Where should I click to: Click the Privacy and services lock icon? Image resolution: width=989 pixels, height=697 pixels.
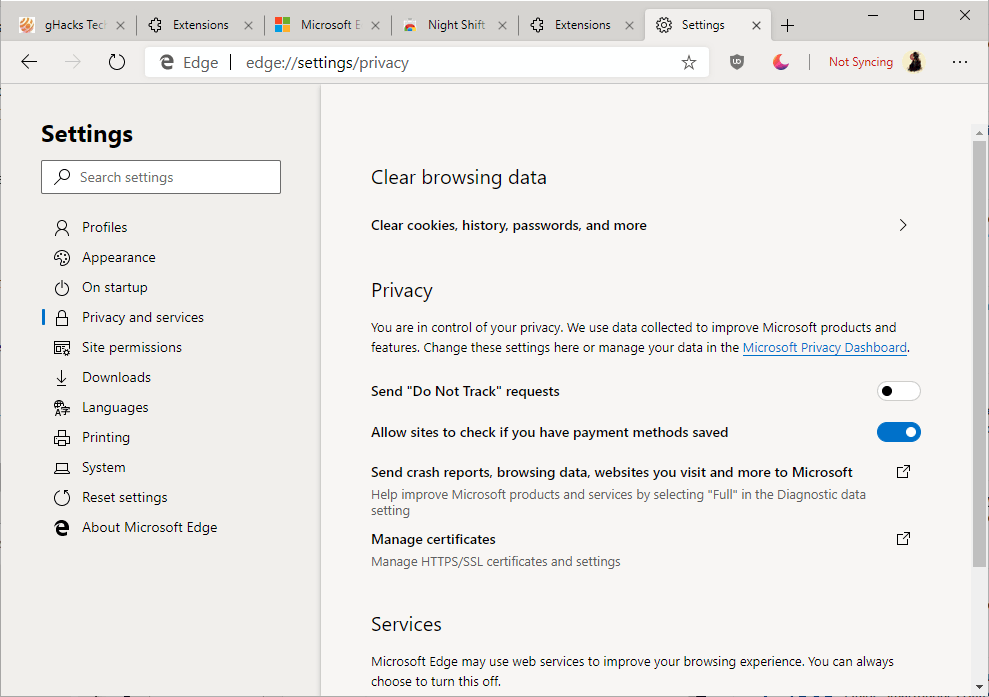62,317
